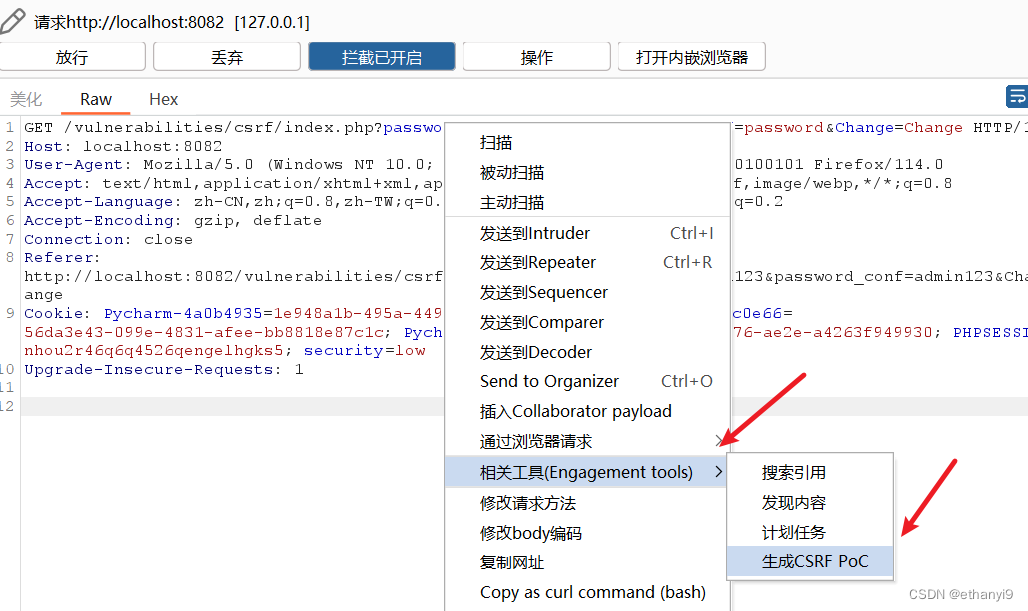Screen dimensions: 1028x611
Task: Click the 'Accept-Language' header name
Action: 98,202
